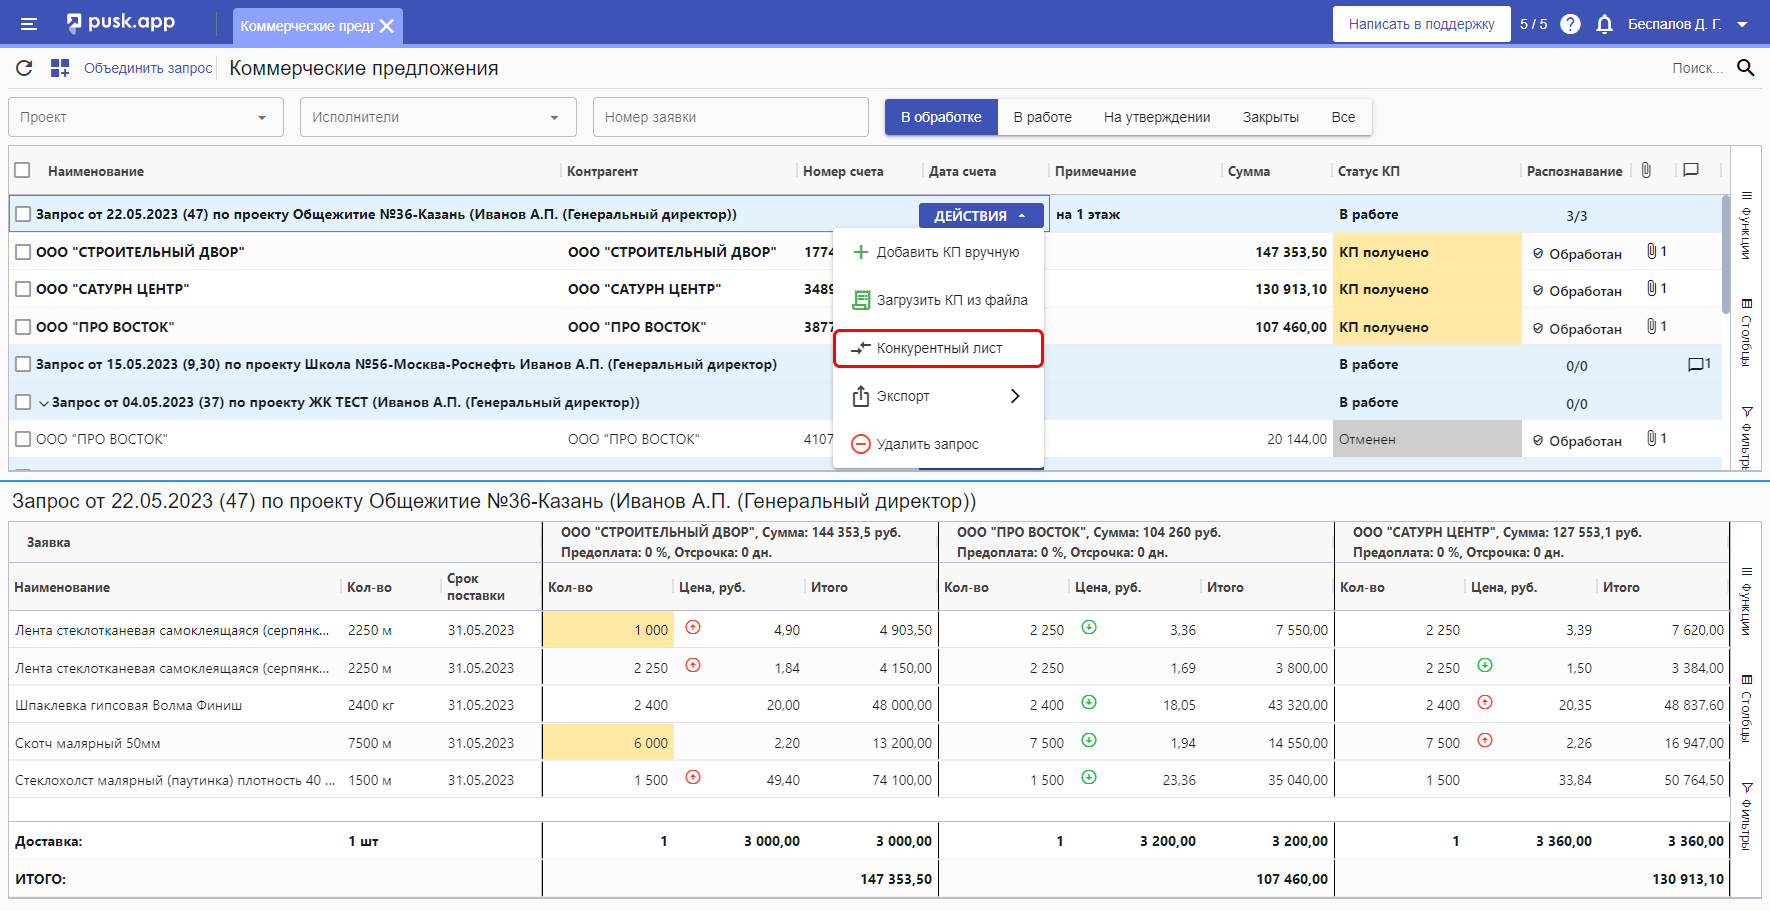The image size is (1770, 911).
Task: Open lower table Фильтры side panel
Action: pyautogui.click(x=1746, y=816)
